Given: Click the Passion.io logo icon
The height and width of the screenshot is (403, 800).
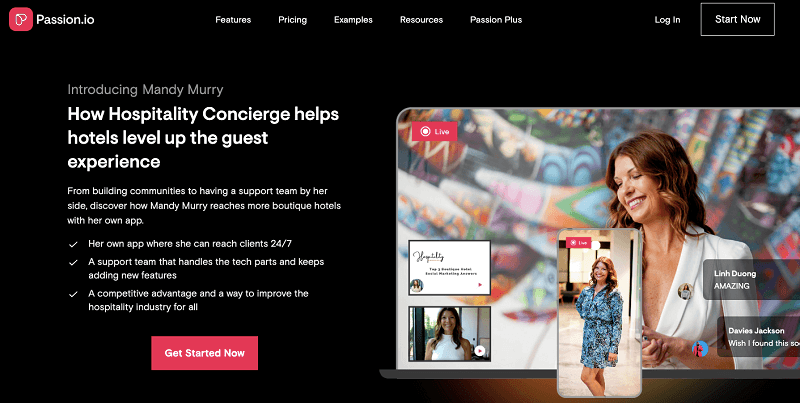Looking at the screenshot, I should (x=21, y=19).
